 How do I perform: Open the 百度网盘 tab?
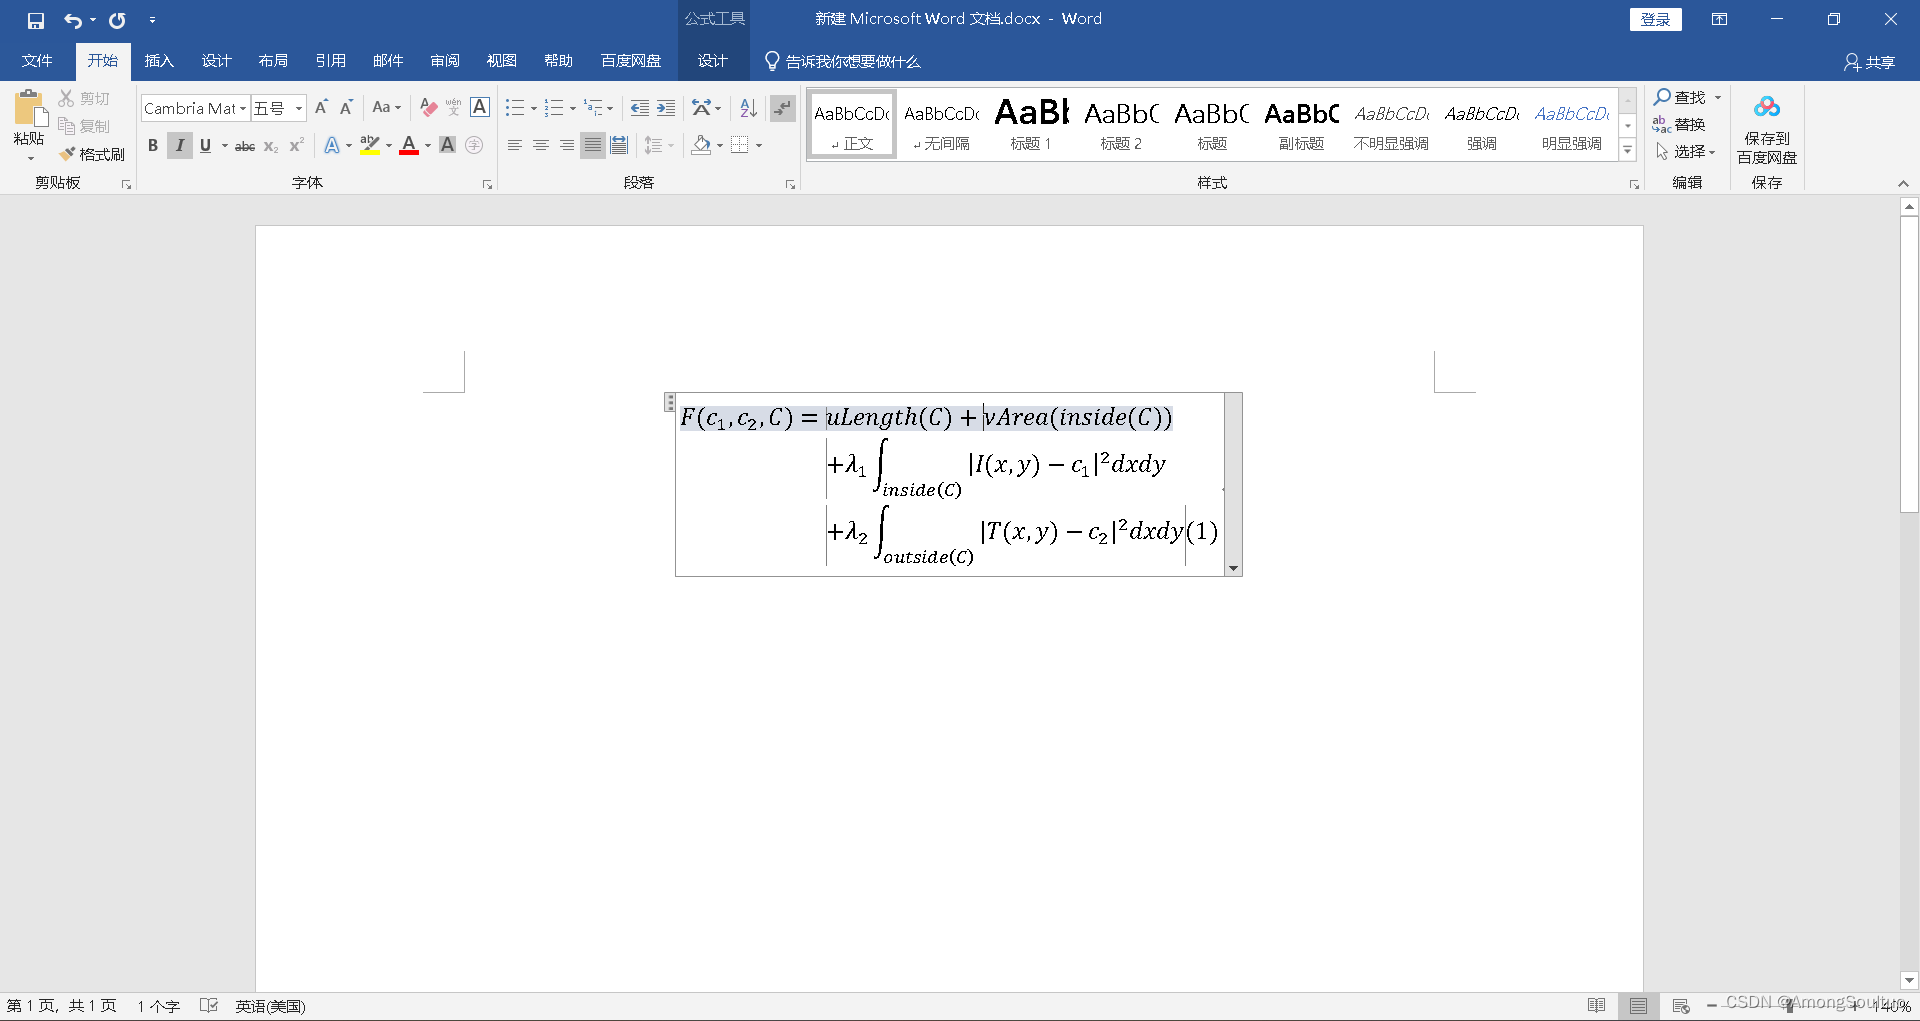(x=631, y=61)
